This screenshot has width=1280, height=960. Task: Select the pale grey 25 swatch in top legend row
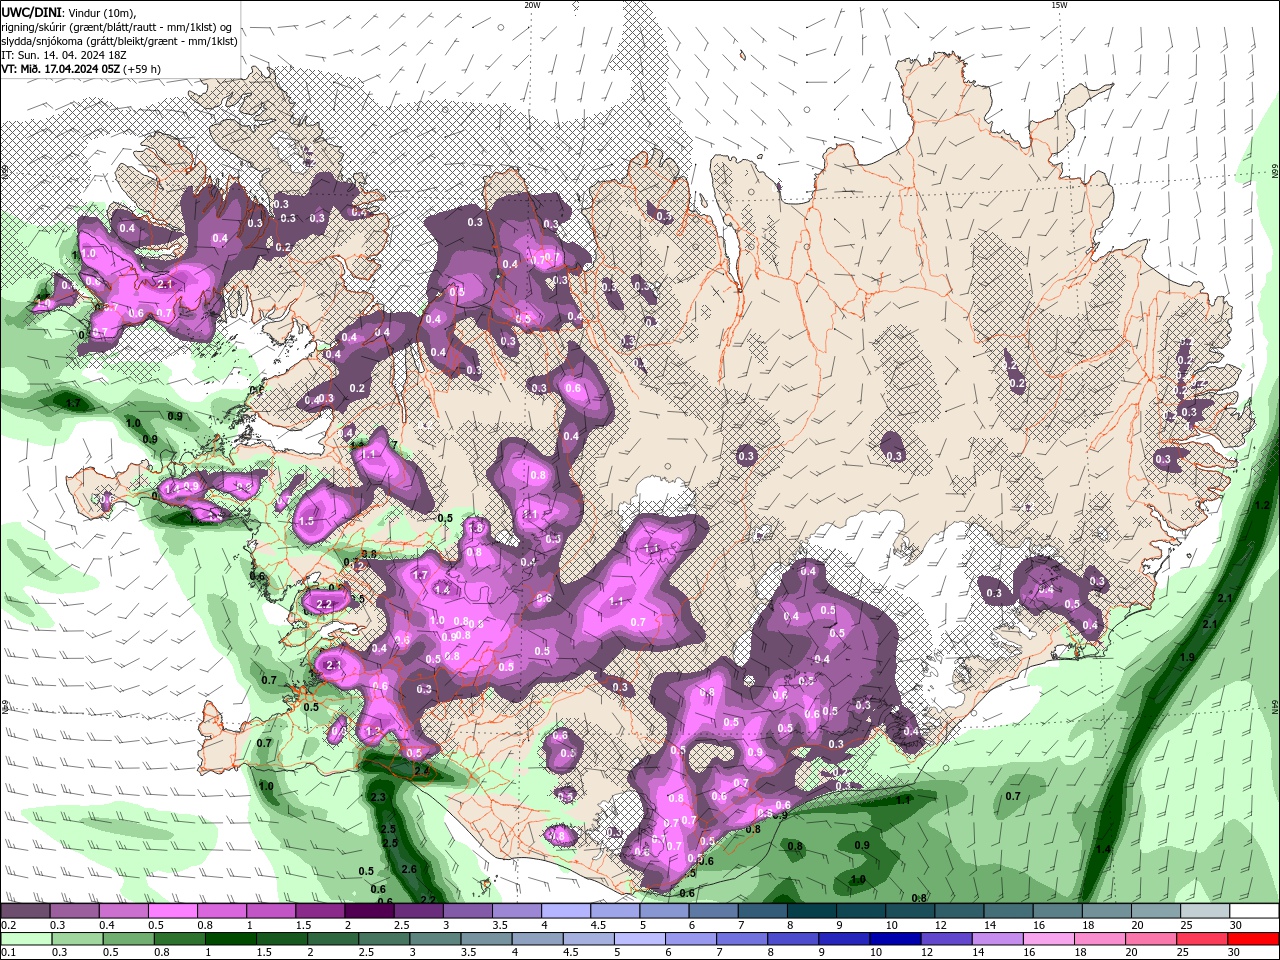pos(1204,911)
